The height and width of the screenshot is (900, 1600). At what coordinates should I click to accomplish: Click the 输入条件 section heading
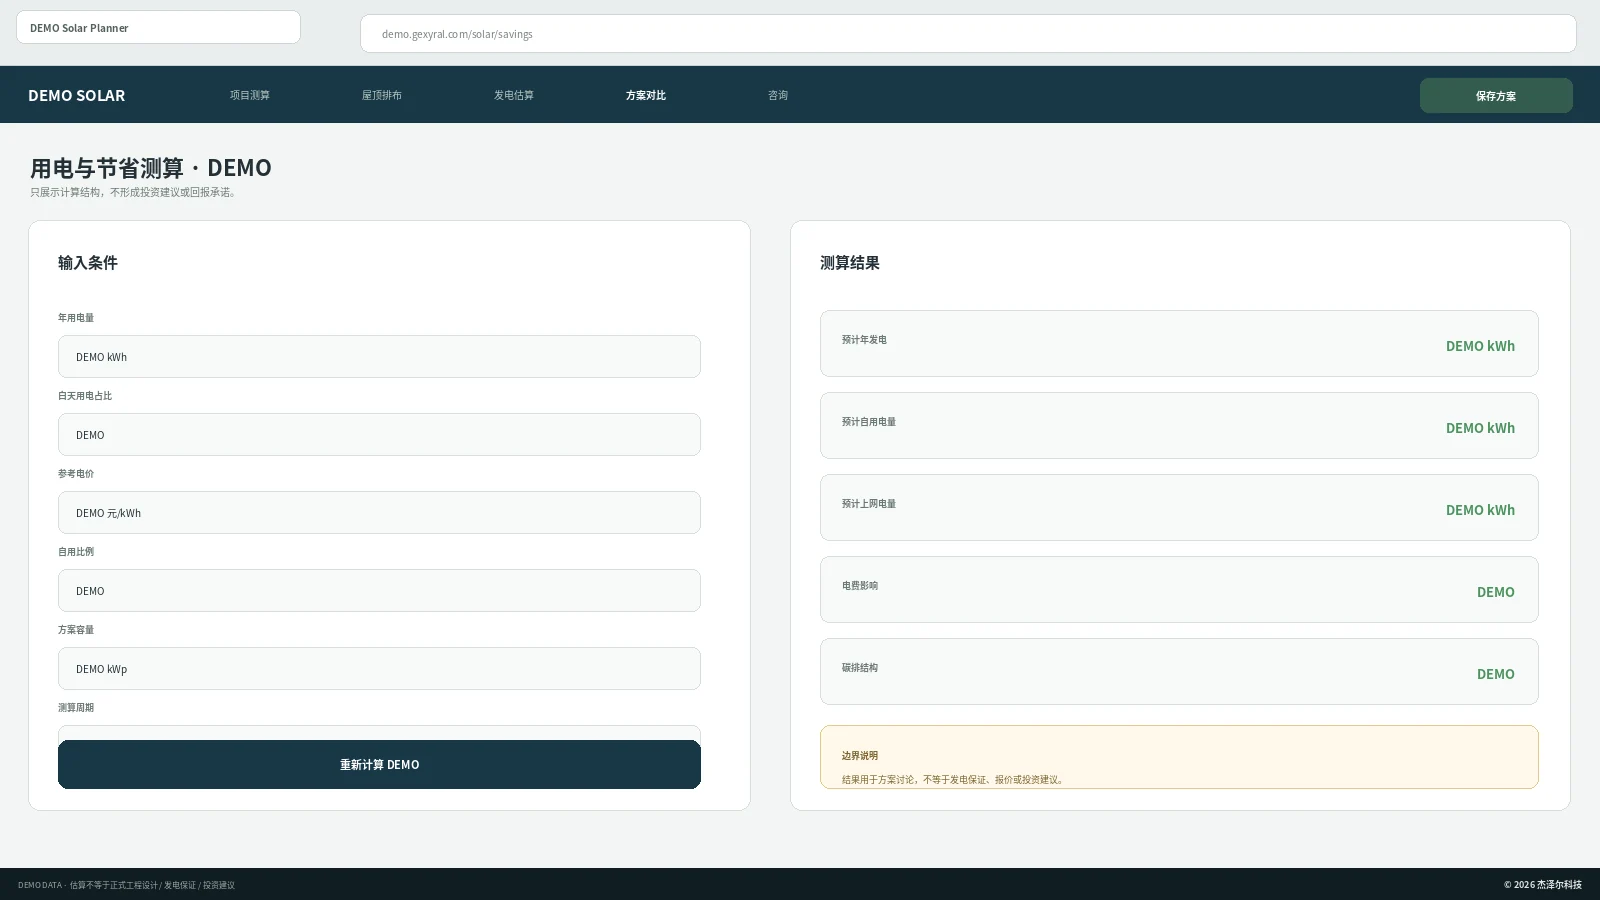(x=88, y=263)
